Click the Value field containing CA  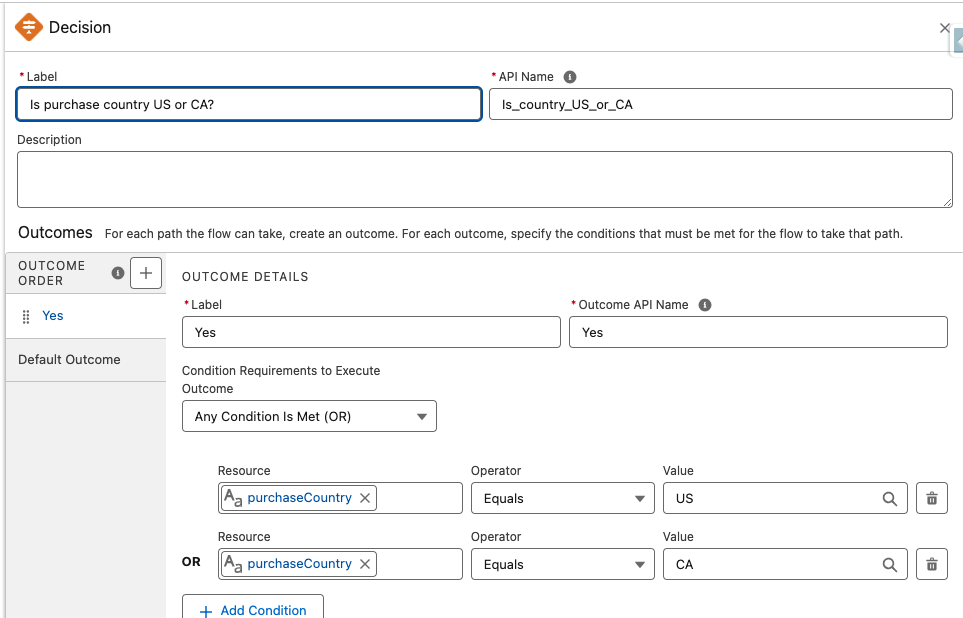pos(785,564)
